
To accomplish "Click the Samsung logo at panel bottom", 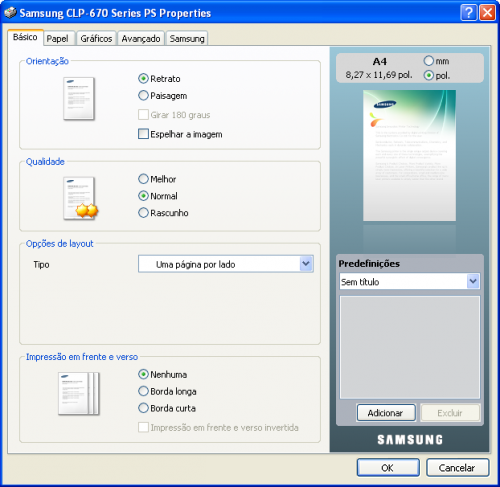I will click(410, 440).
